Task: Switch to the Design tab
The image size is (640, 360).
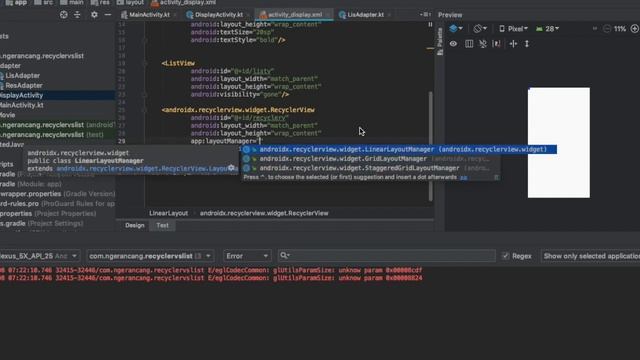Action: (x=135, y=225)
